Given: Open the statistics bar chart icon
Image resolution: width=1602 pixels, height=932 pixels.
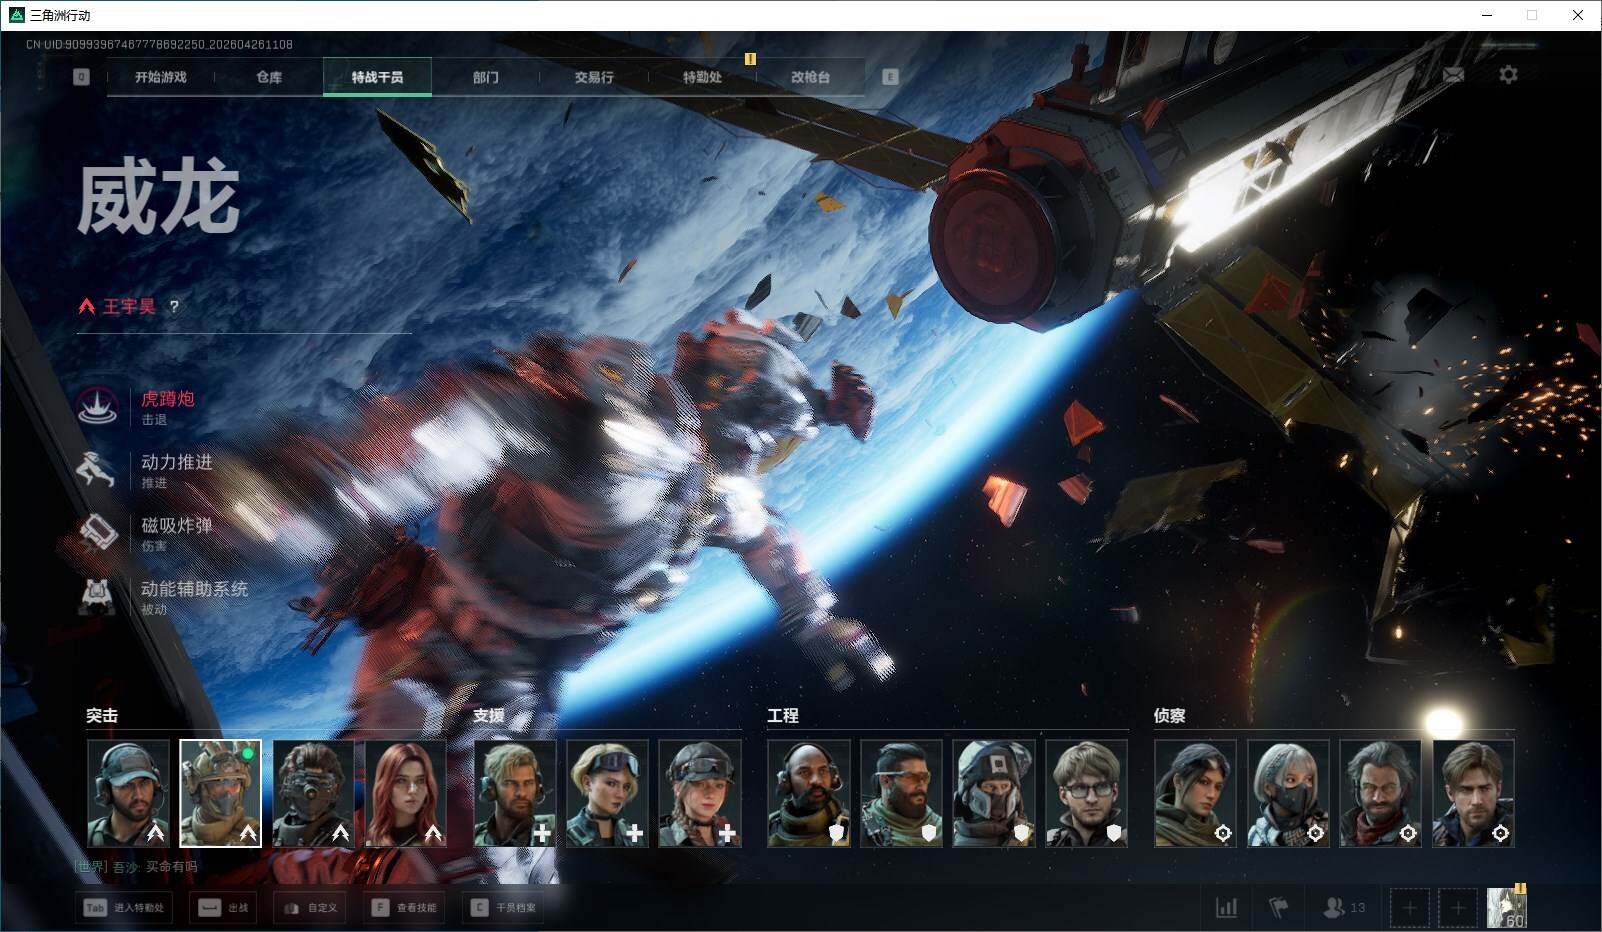Looking at the screenshot, I should click(1226, 908).
